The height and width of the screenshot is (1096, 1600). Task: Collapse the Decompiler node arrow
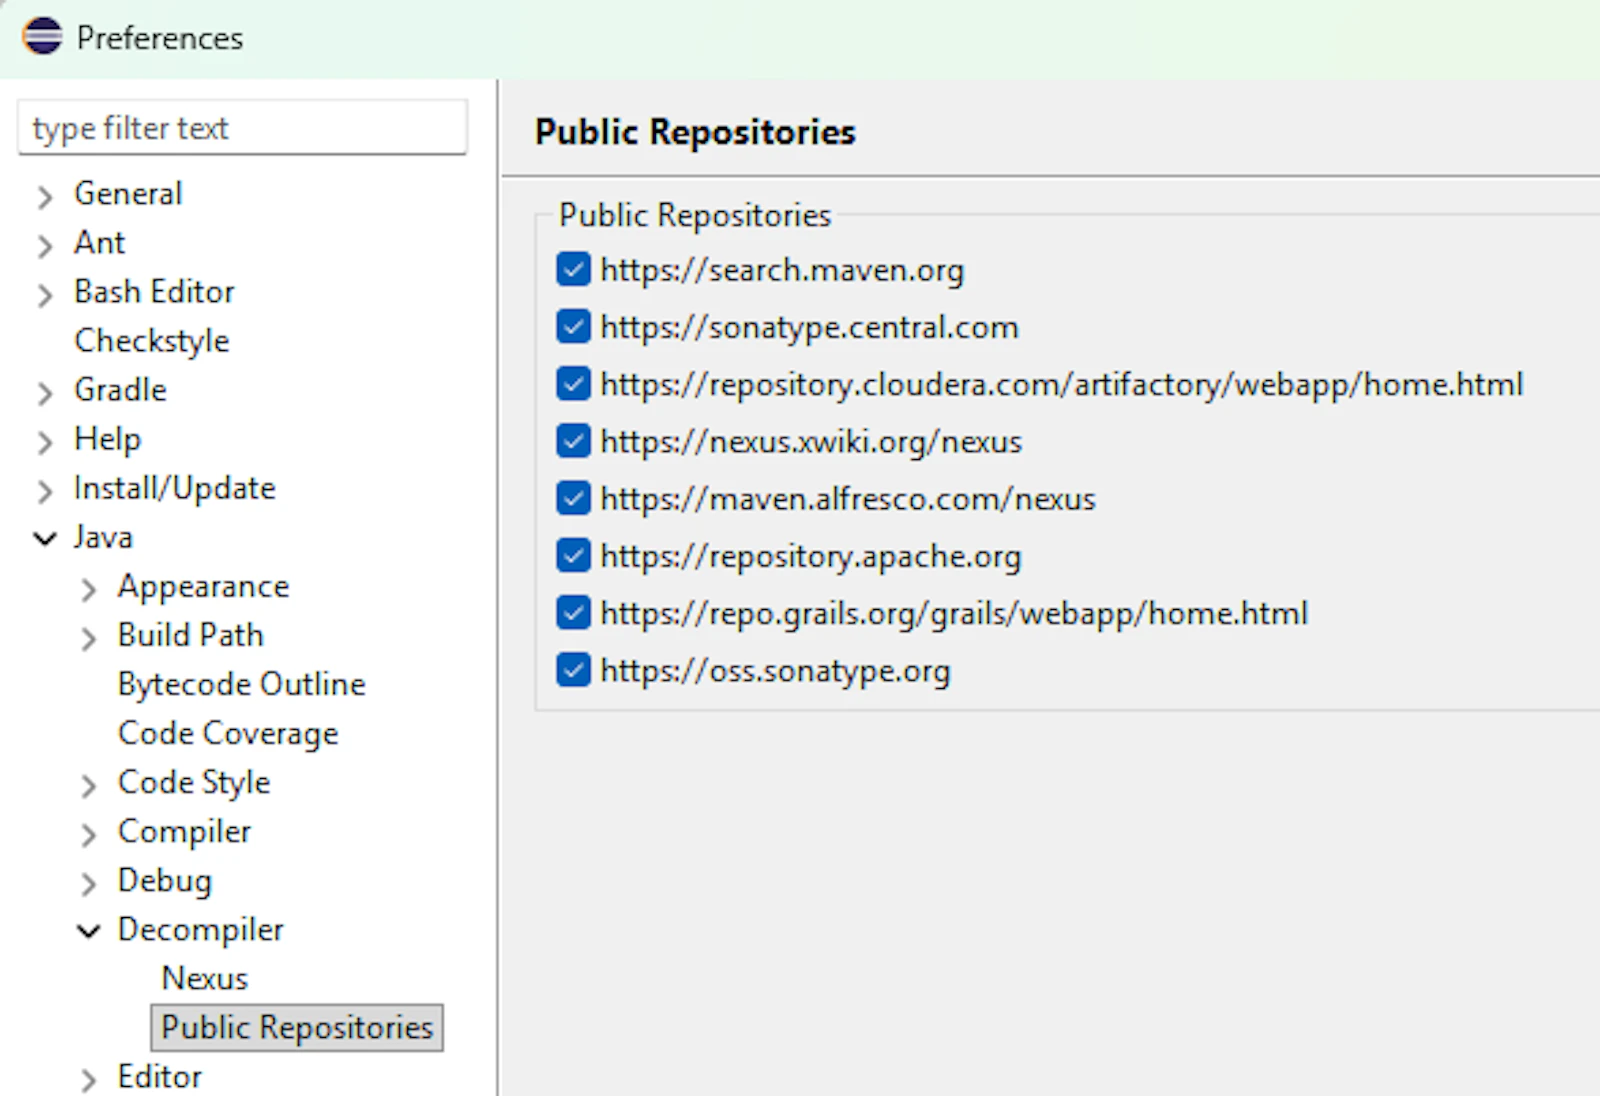tap(88, 931)
